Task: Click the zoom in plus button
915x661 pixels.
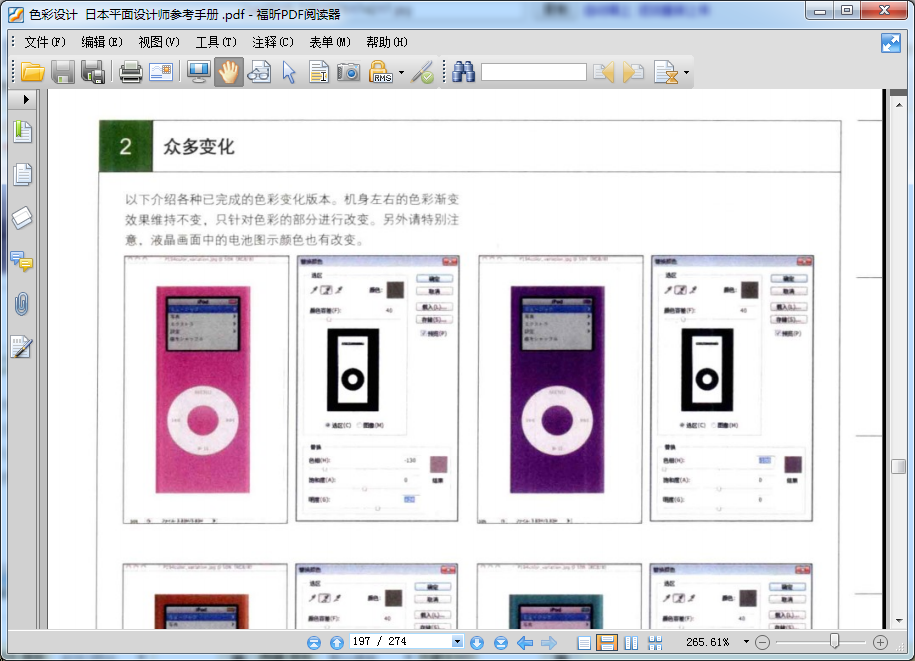Action: 880,642
